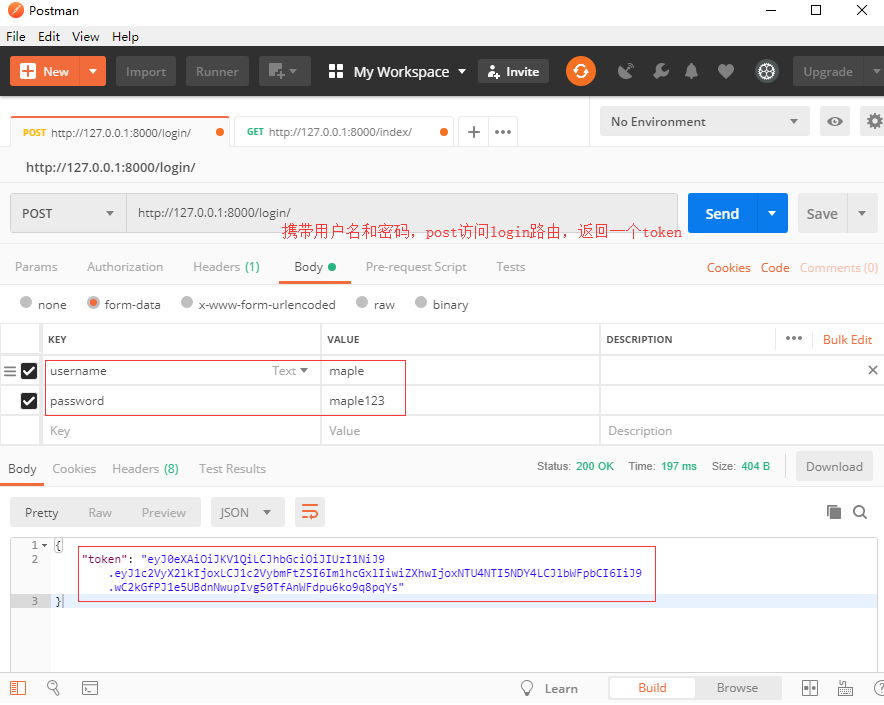Select the form-data body type
This screenshot has width=884, height=705.
click(x=93, y=303)
